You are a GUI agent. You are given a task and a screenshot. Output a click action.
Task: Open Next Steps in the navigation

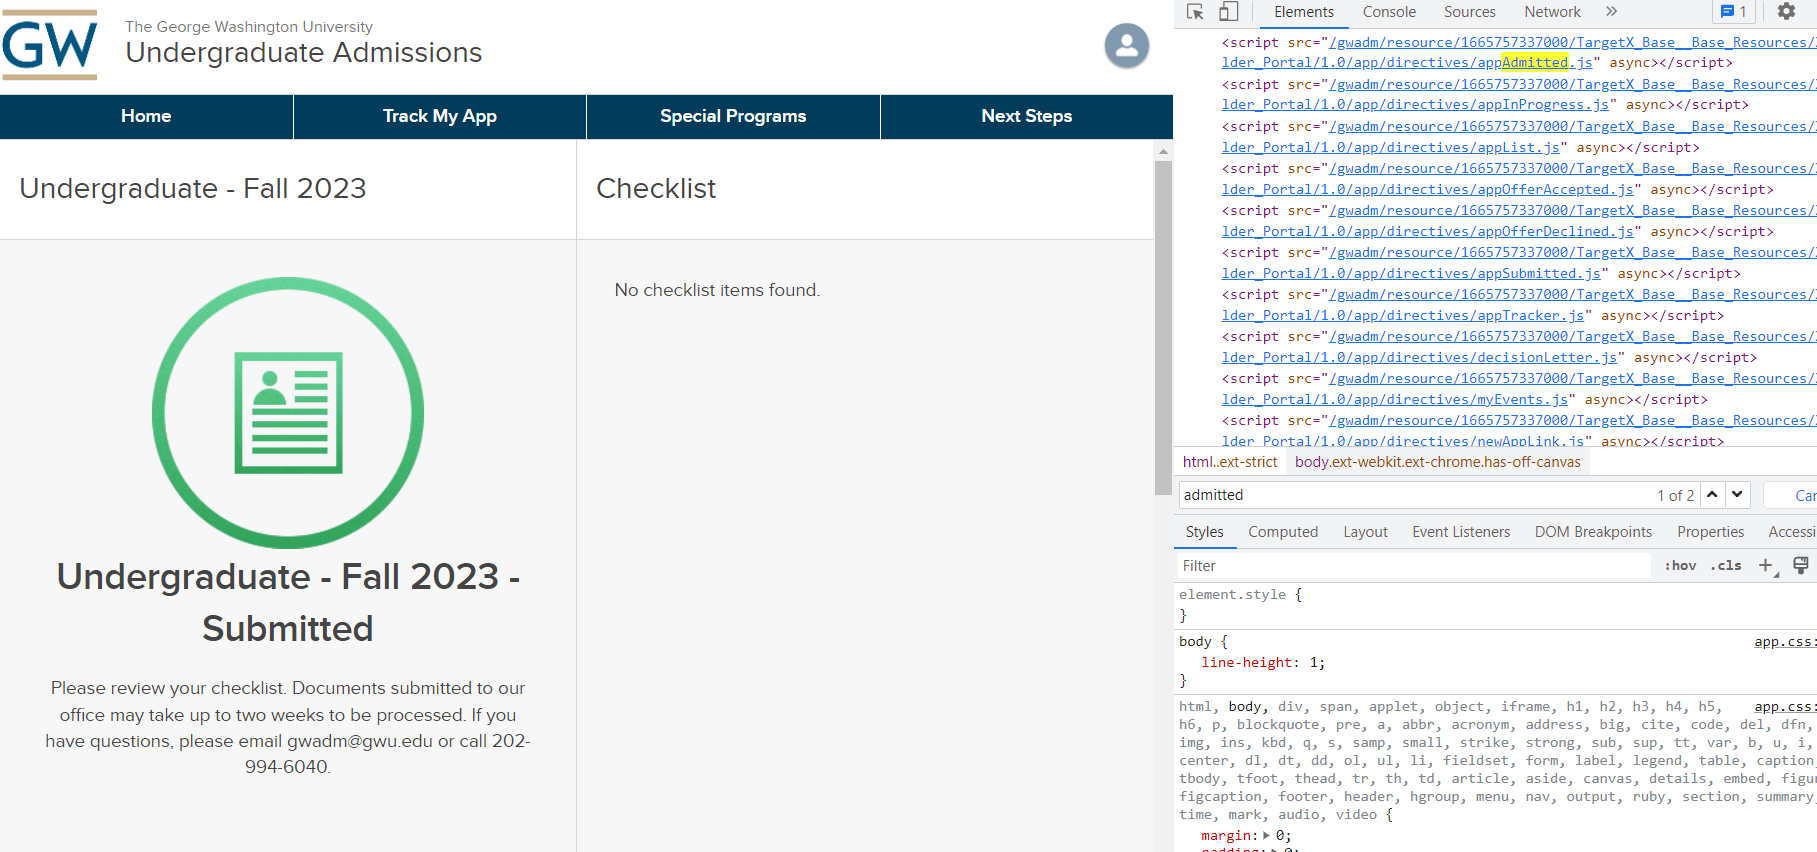click(1027, 117)
